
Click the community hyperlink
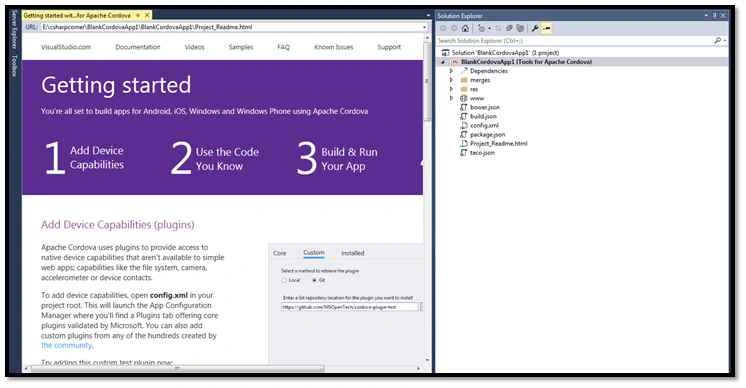(66, 346)
